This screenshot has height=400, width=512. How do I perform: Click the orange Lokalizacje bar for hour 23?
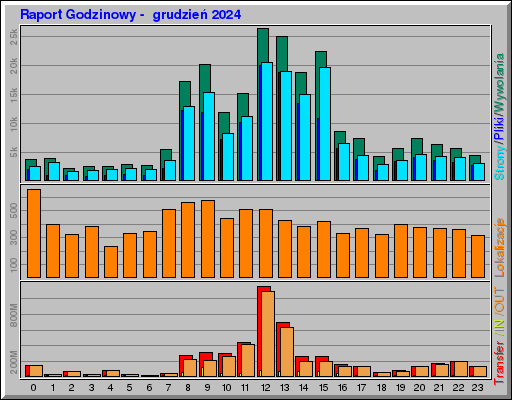[x=478, y=256]
